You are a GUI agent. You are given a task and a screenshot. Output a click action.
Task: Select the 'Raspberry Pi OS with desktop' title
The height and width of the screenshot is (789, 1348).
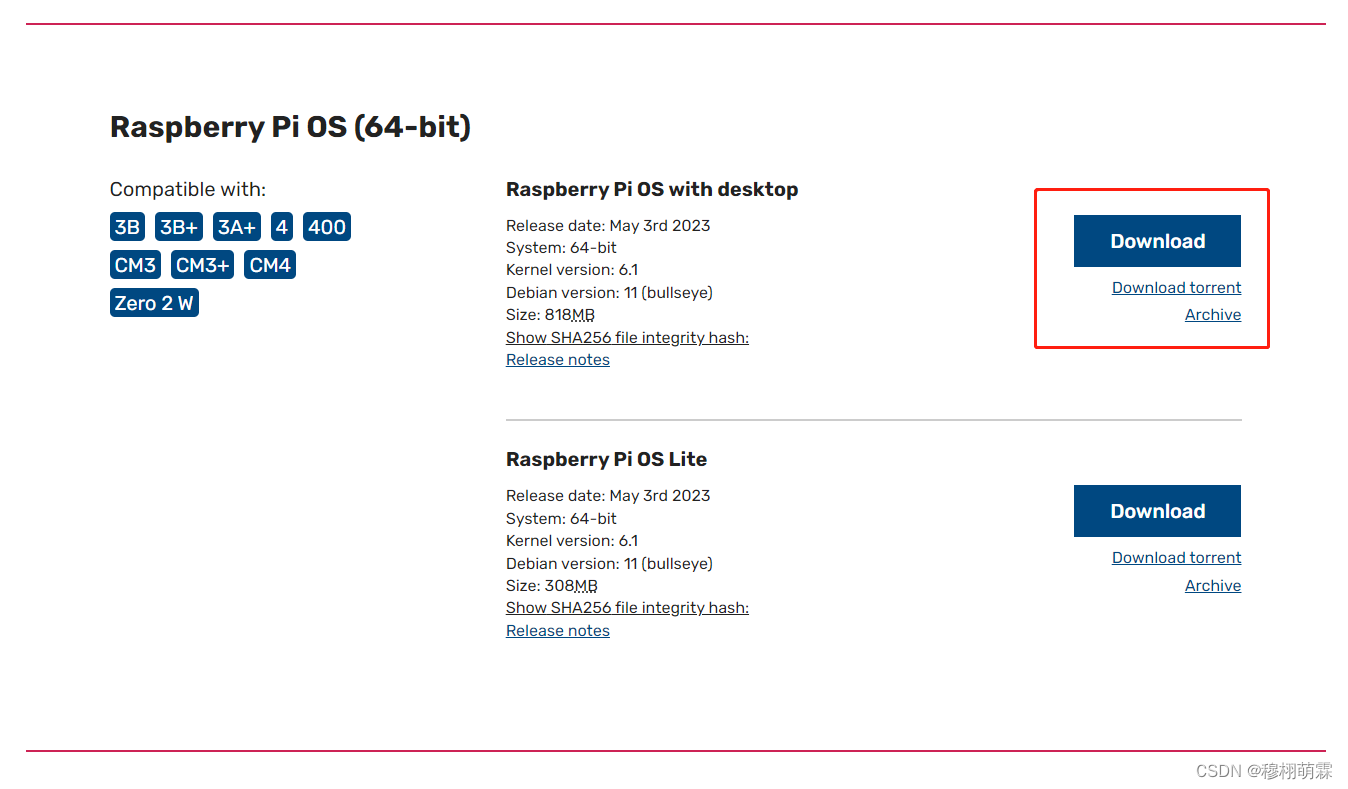tap(652, 189)
